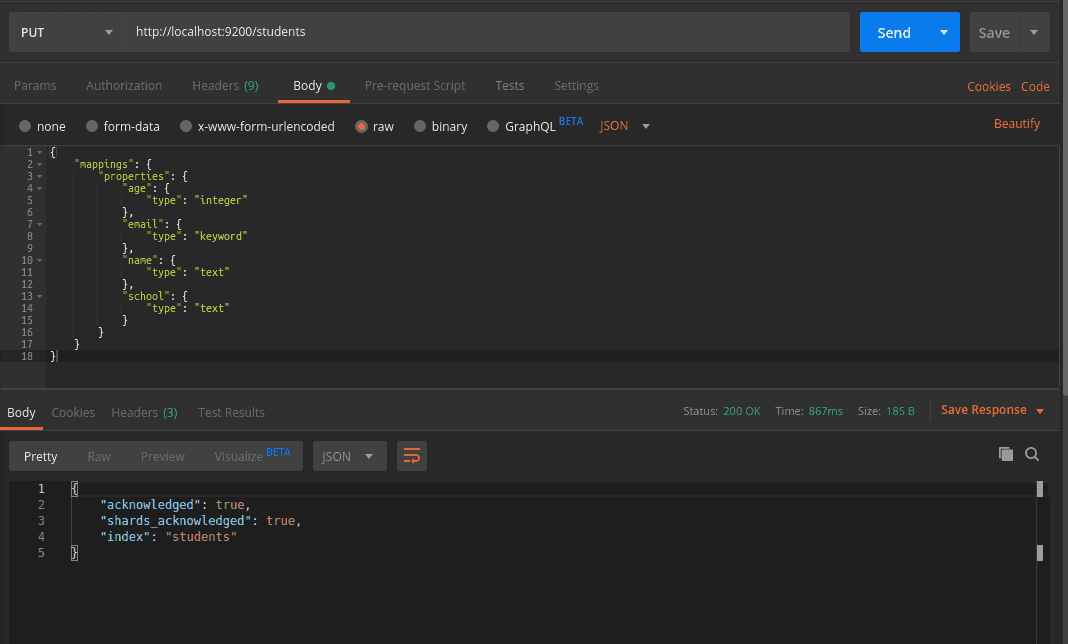Collapse the properties fold arrow on line 3
The height and width of the screenshot is (644, 1068).
[x=39, y=176]
